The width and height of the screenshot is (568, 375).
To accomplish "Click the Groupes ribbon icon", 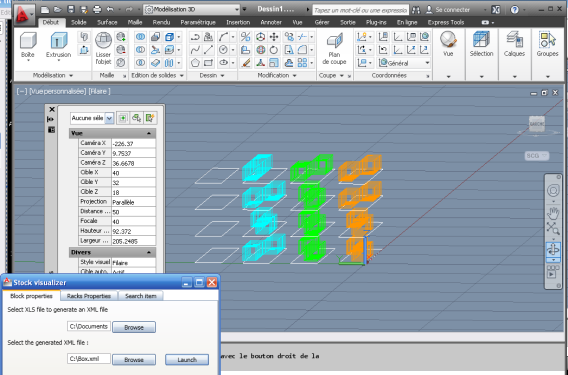I will [547, 40].
